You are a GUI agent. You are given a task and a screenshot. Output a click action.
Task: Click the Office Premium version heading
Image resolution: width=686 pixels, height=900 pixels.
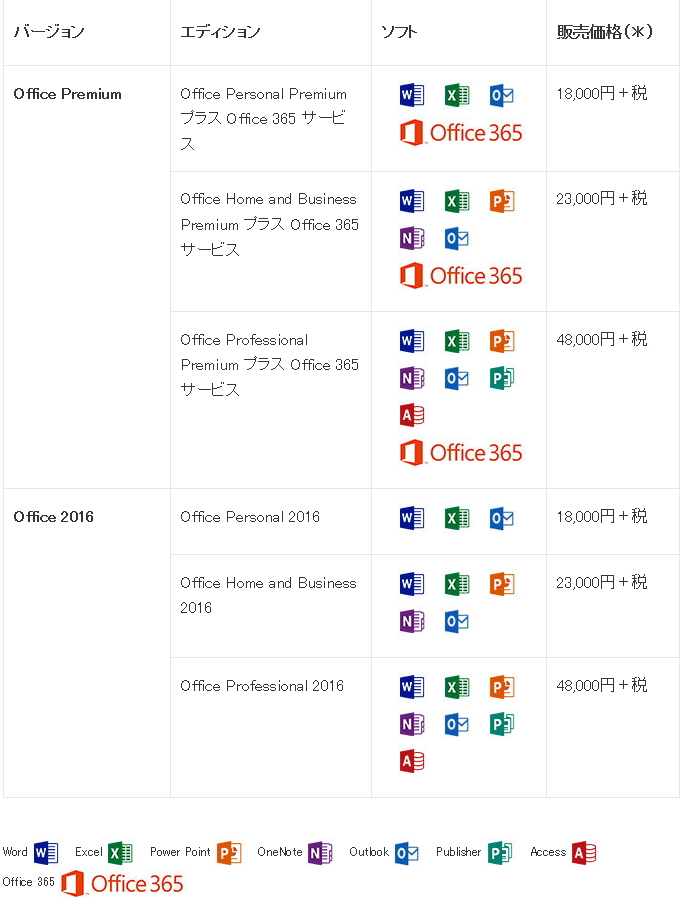68,94
